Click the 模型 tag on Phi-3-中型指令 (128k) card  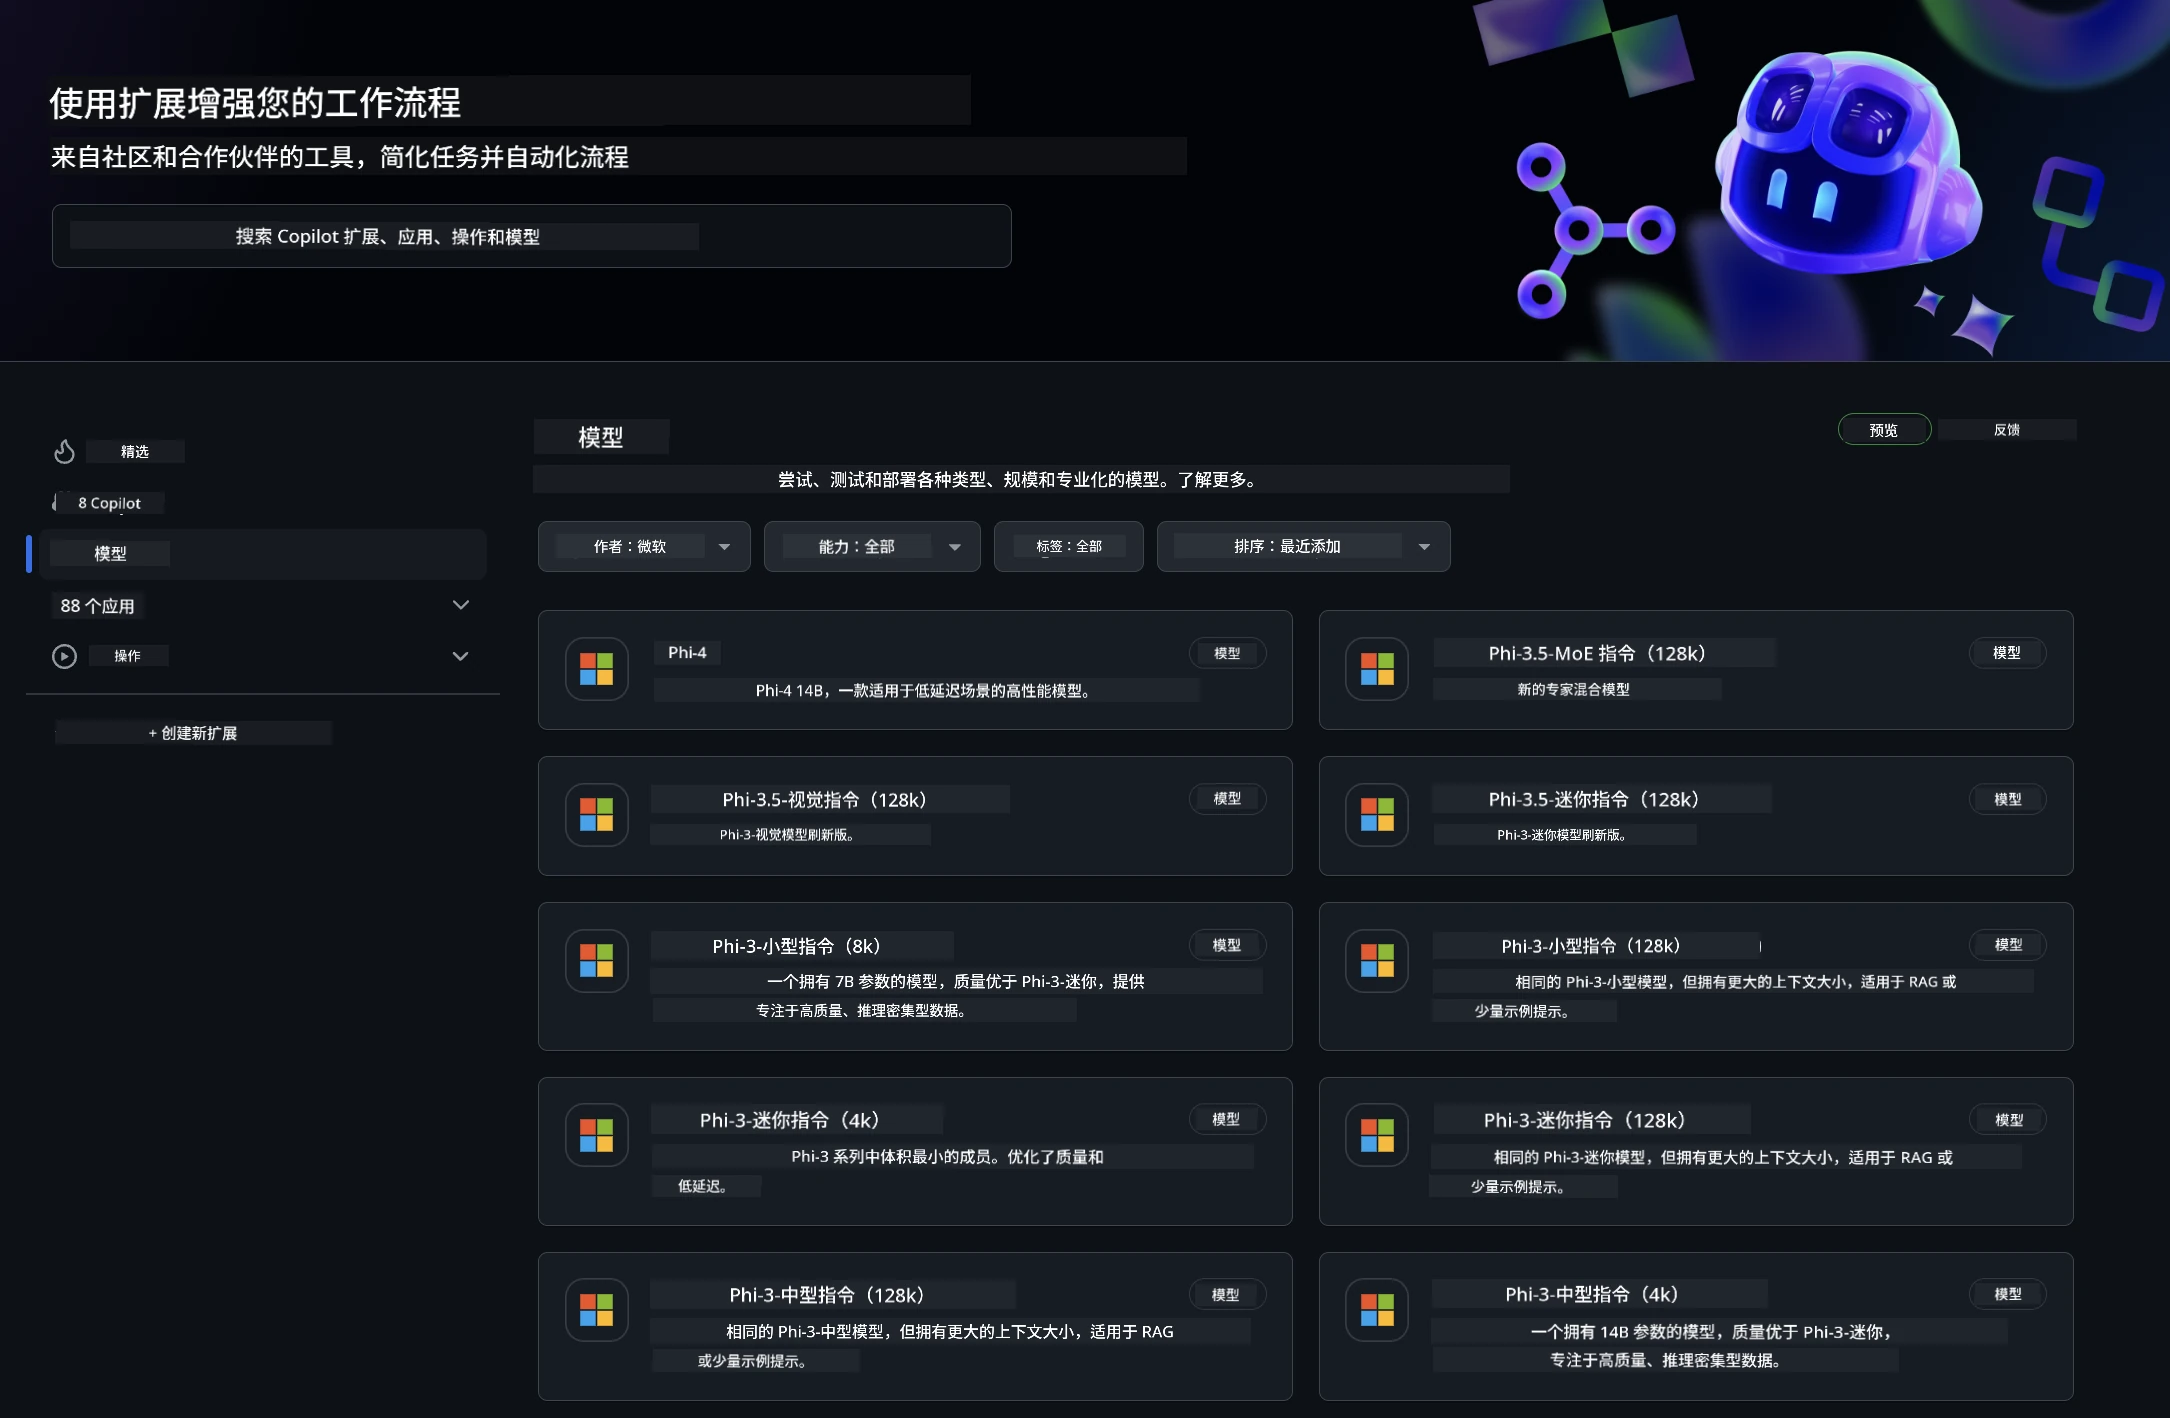coord(1227,1294)
